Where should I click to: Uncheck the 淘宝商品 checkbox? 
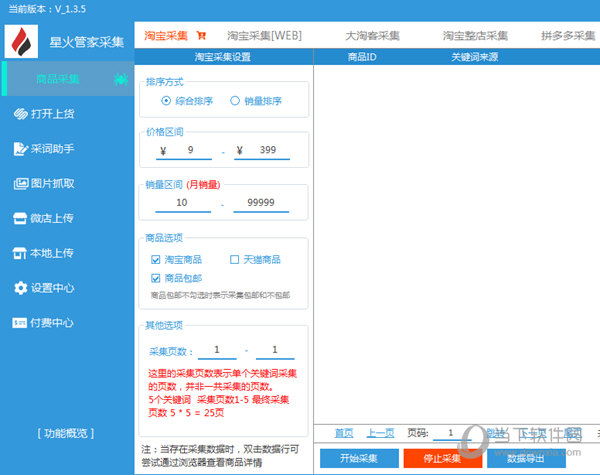point(155,260)
